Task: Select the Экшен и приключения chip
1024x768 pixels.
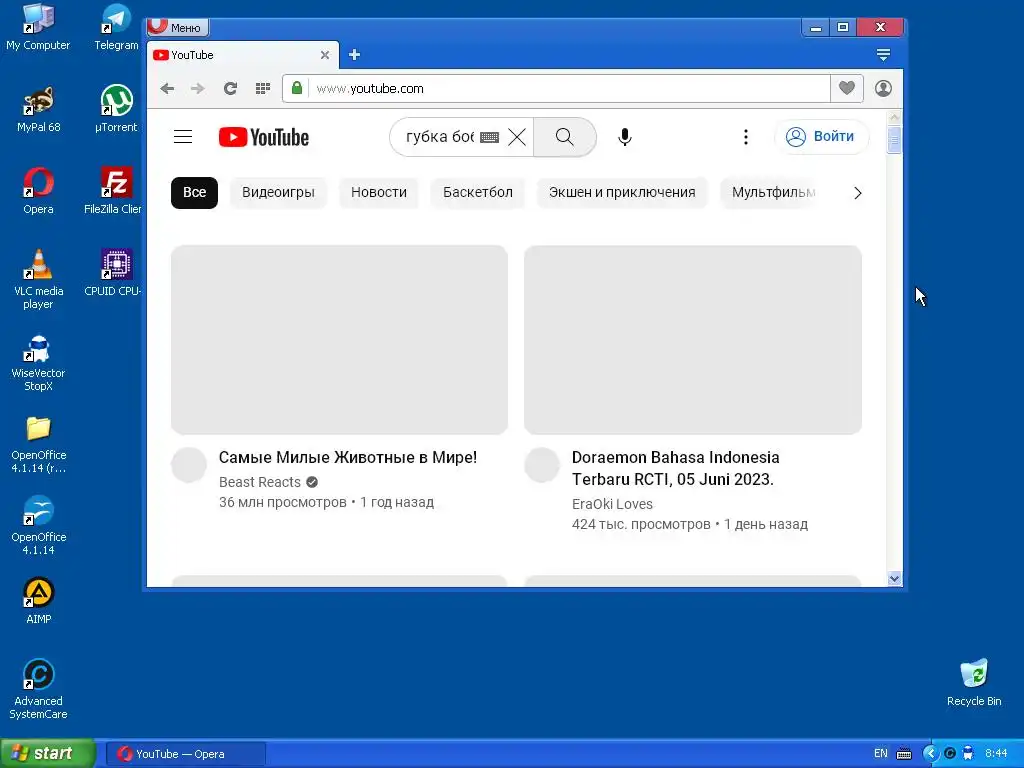Action: 622,193
